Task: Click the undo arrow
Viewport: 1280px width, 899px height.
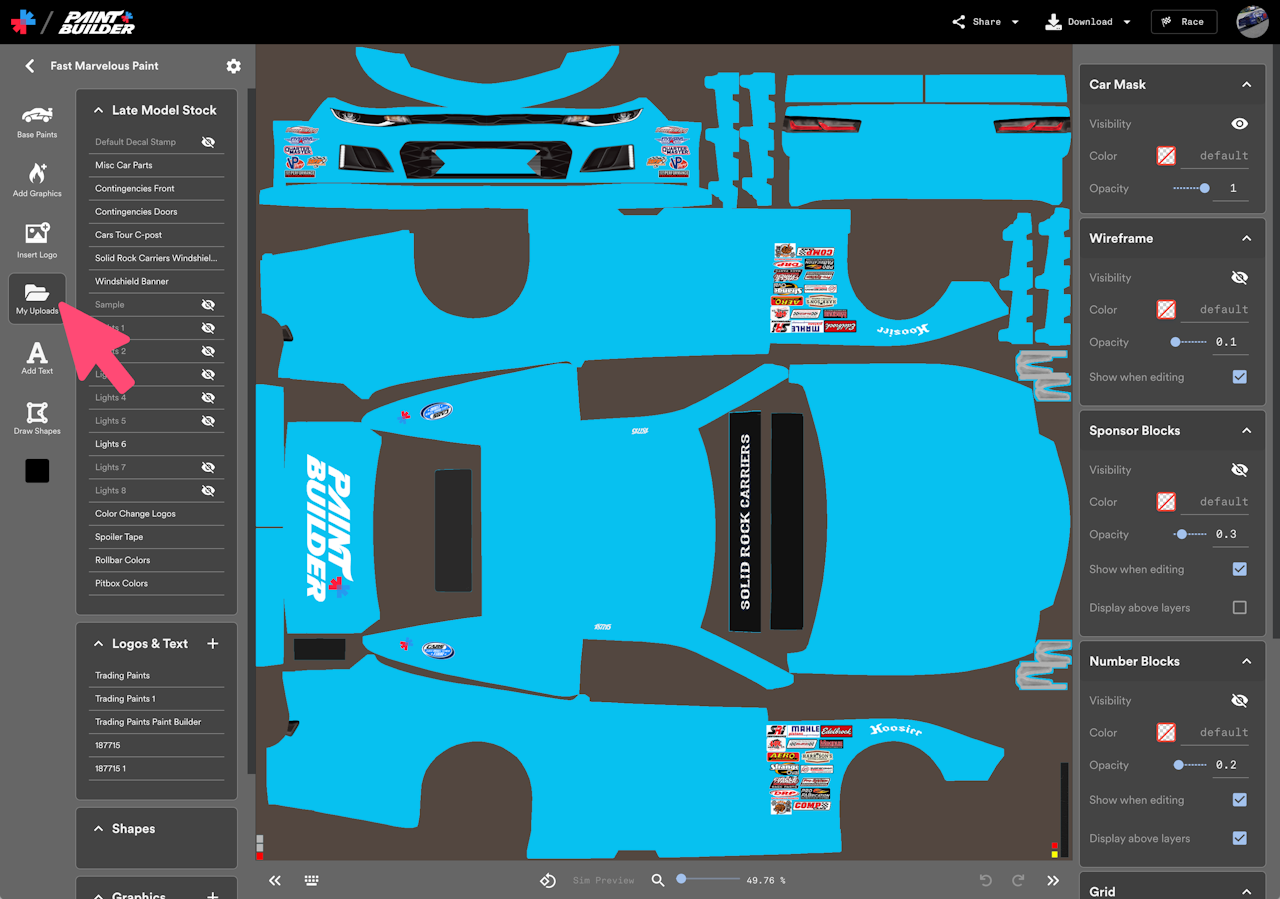Action: pyautogui.click(x=985, y=881)
